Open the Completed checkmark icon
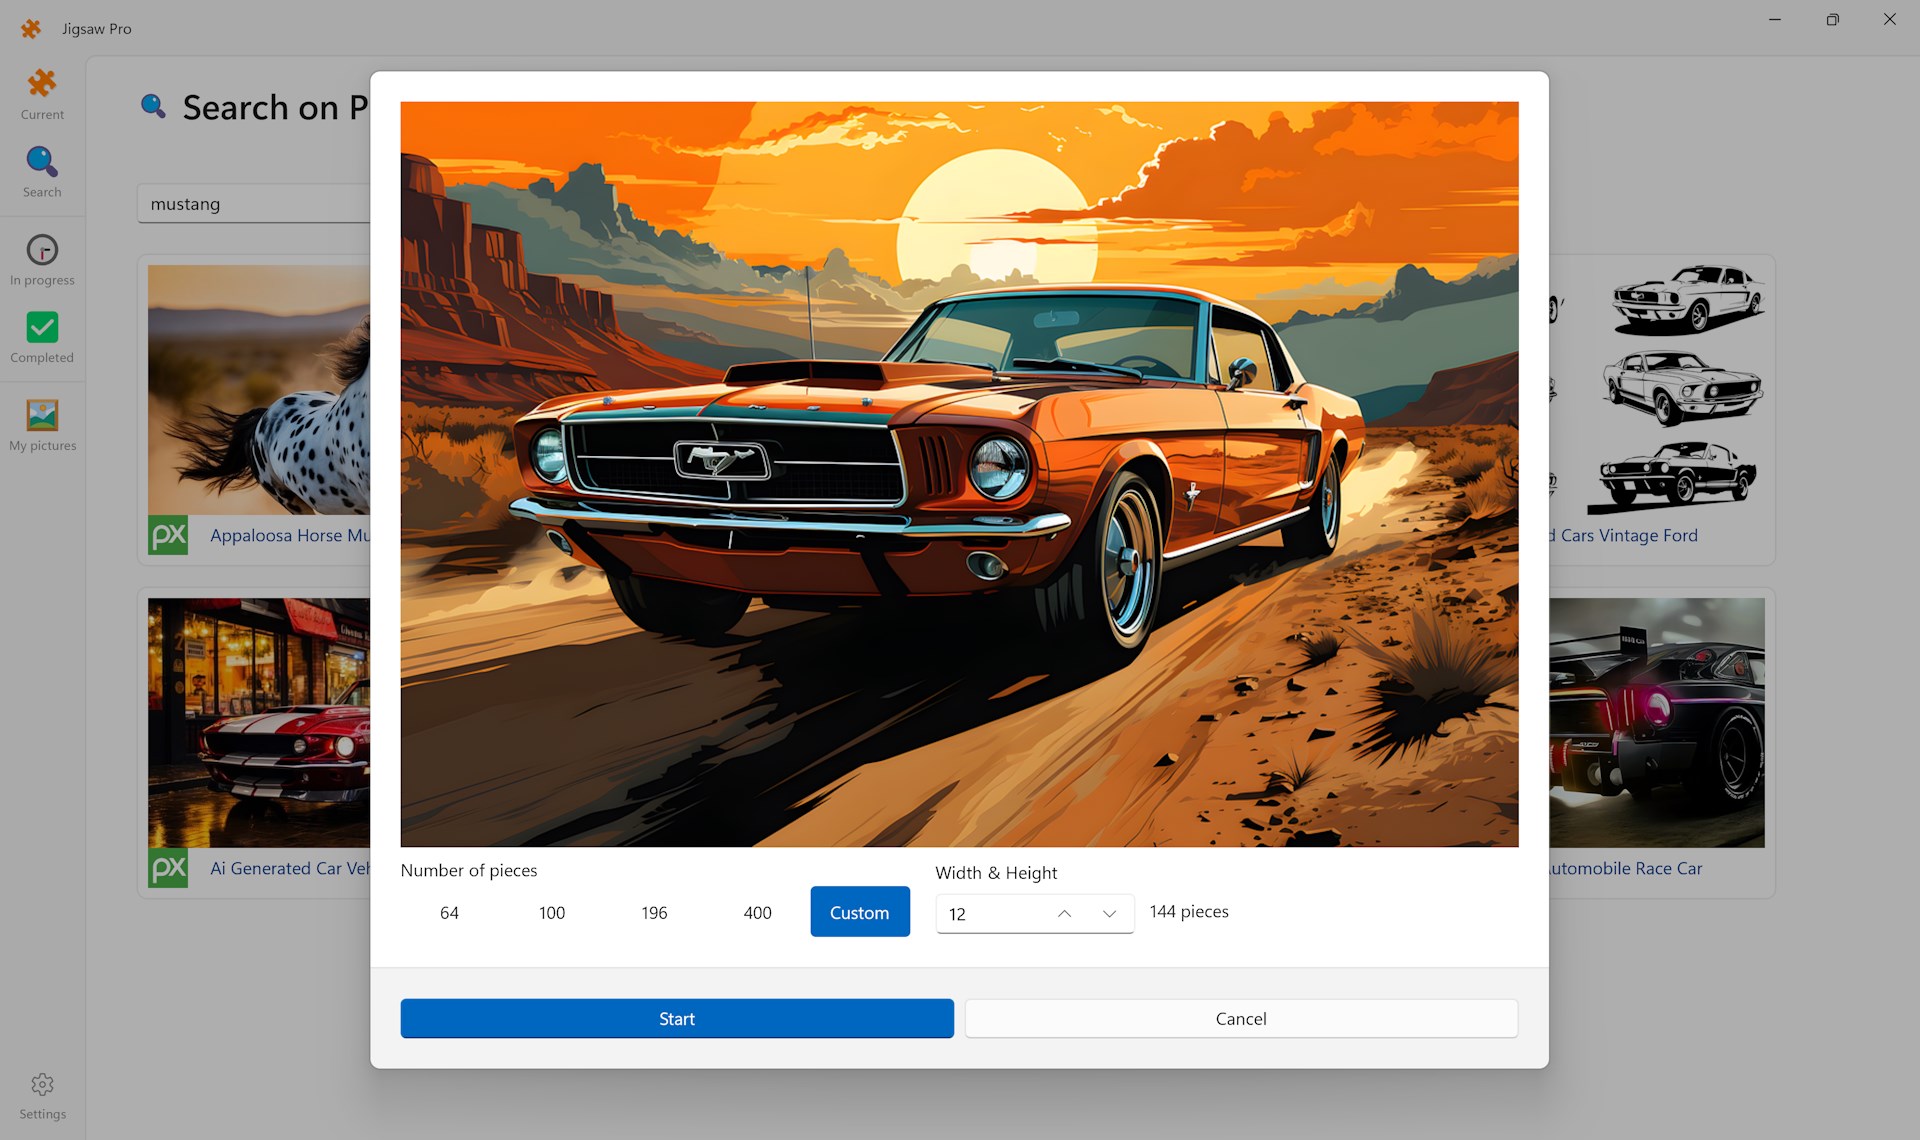The width and height of the screenshot is (1920, 1140). click(42, 328)
